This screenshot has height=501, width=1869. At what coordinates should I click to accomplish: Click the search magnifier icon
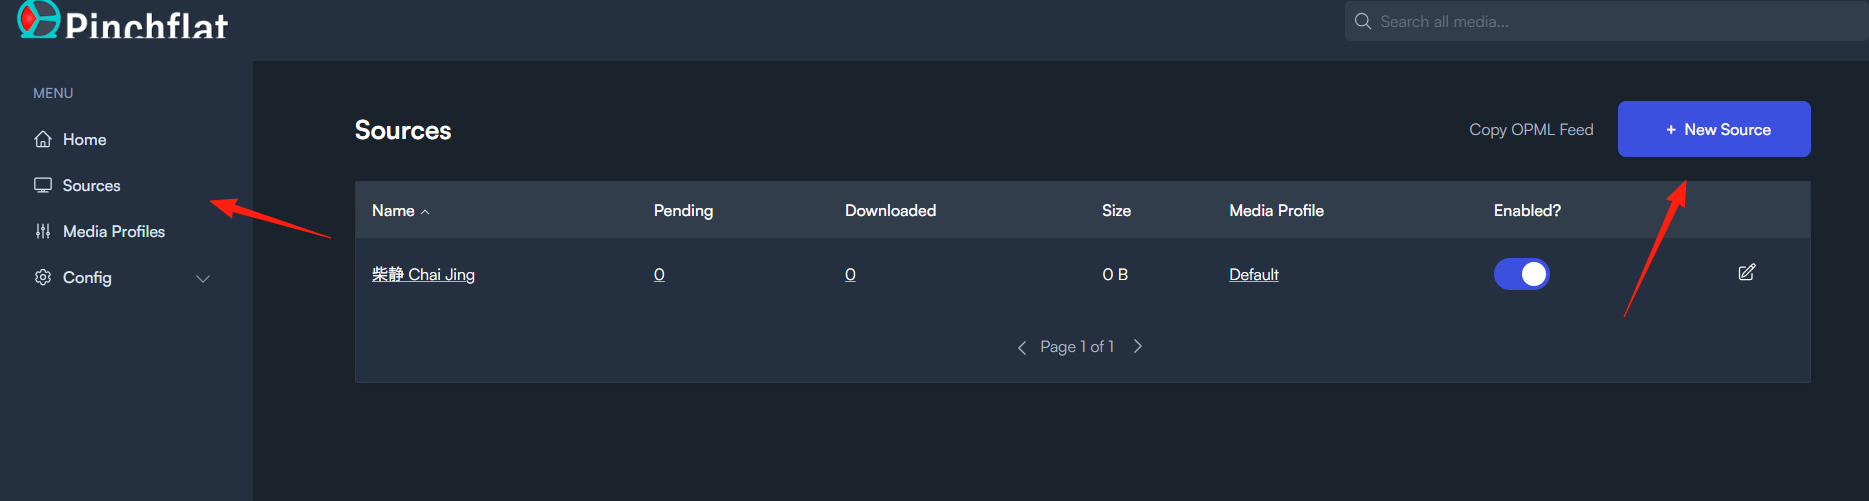1363,21
